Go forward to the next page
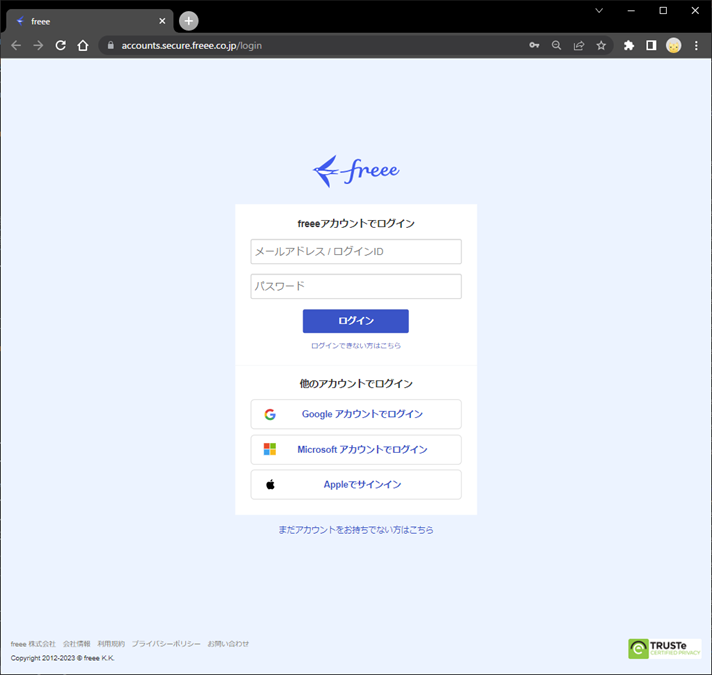712x675 pixels. (38, 45)
